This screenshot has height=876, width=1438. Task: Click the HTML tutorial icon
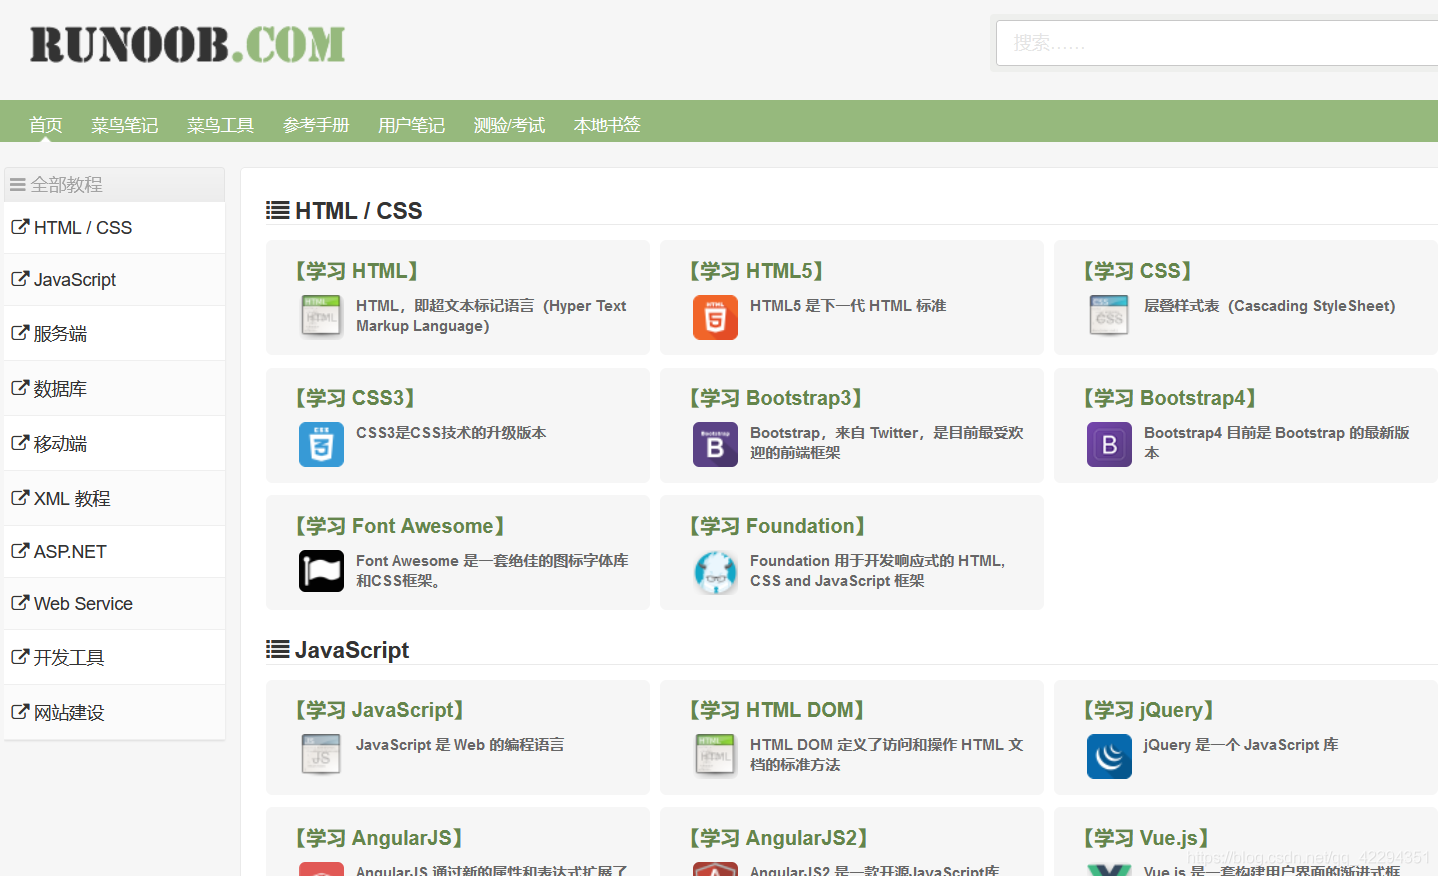coord(321,316)
